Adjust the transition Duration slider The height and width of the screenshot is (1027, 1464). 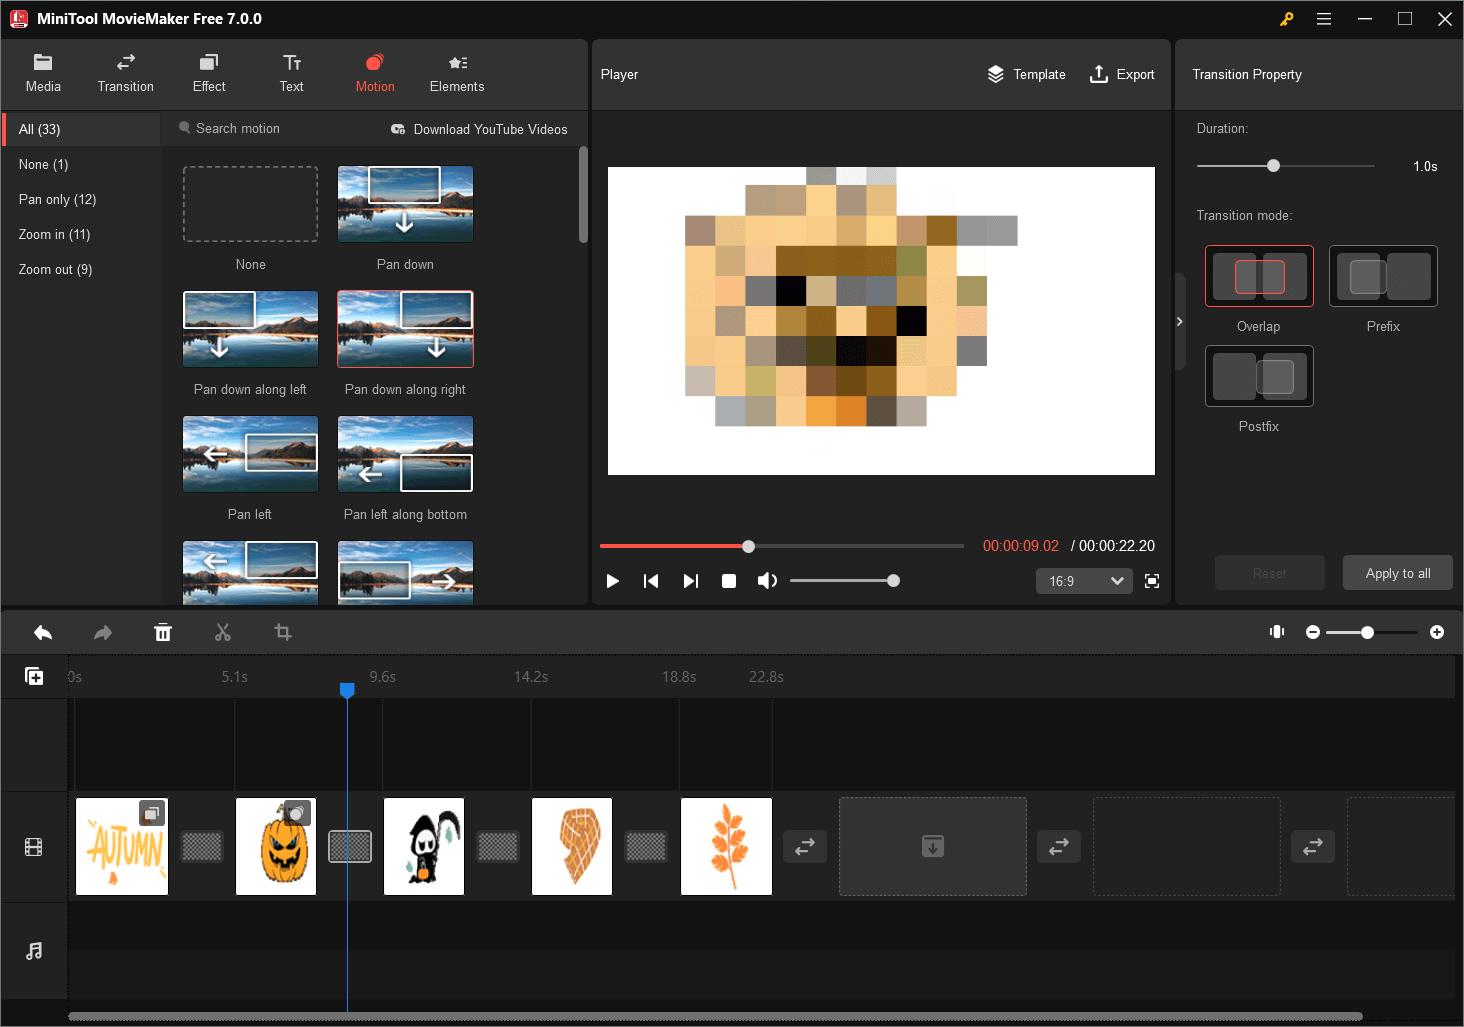point(1271,165)
